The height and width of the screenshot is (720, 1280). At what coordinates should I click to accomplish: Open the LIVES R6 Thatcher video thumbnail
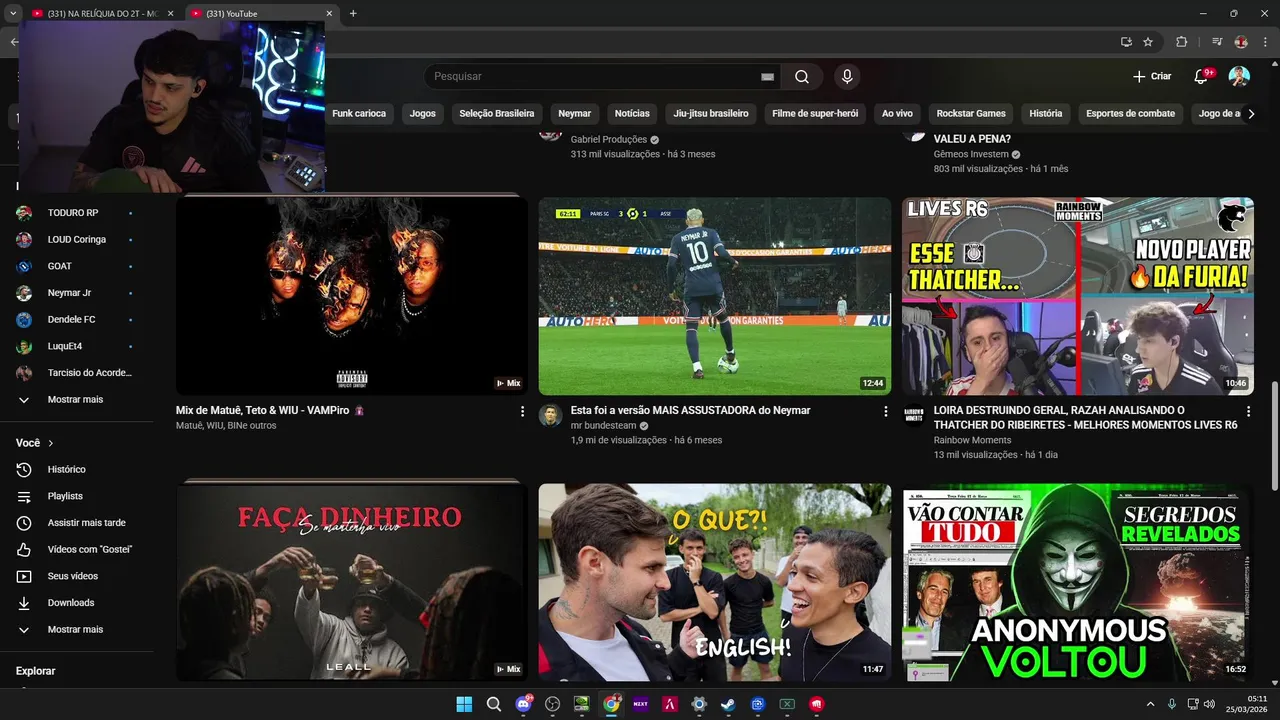(1078, 296)
